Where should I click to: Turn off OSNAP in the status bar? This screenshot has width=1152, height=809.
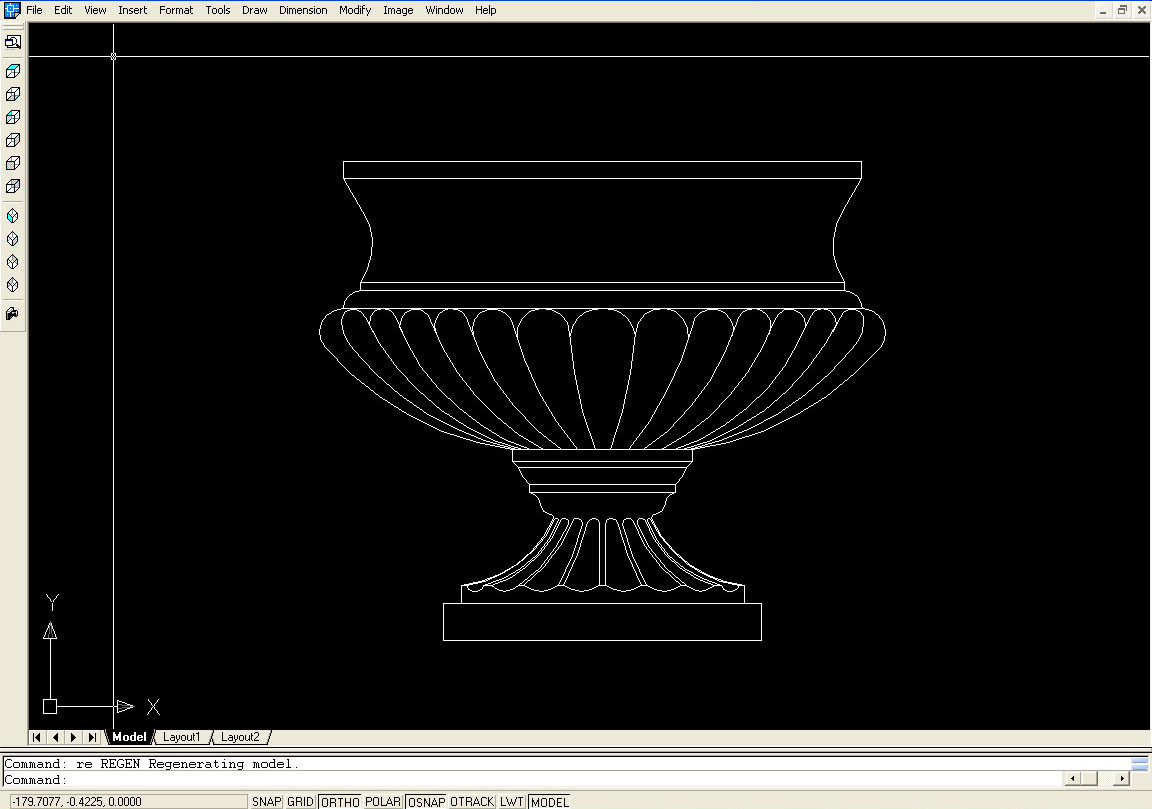[426, 801]
